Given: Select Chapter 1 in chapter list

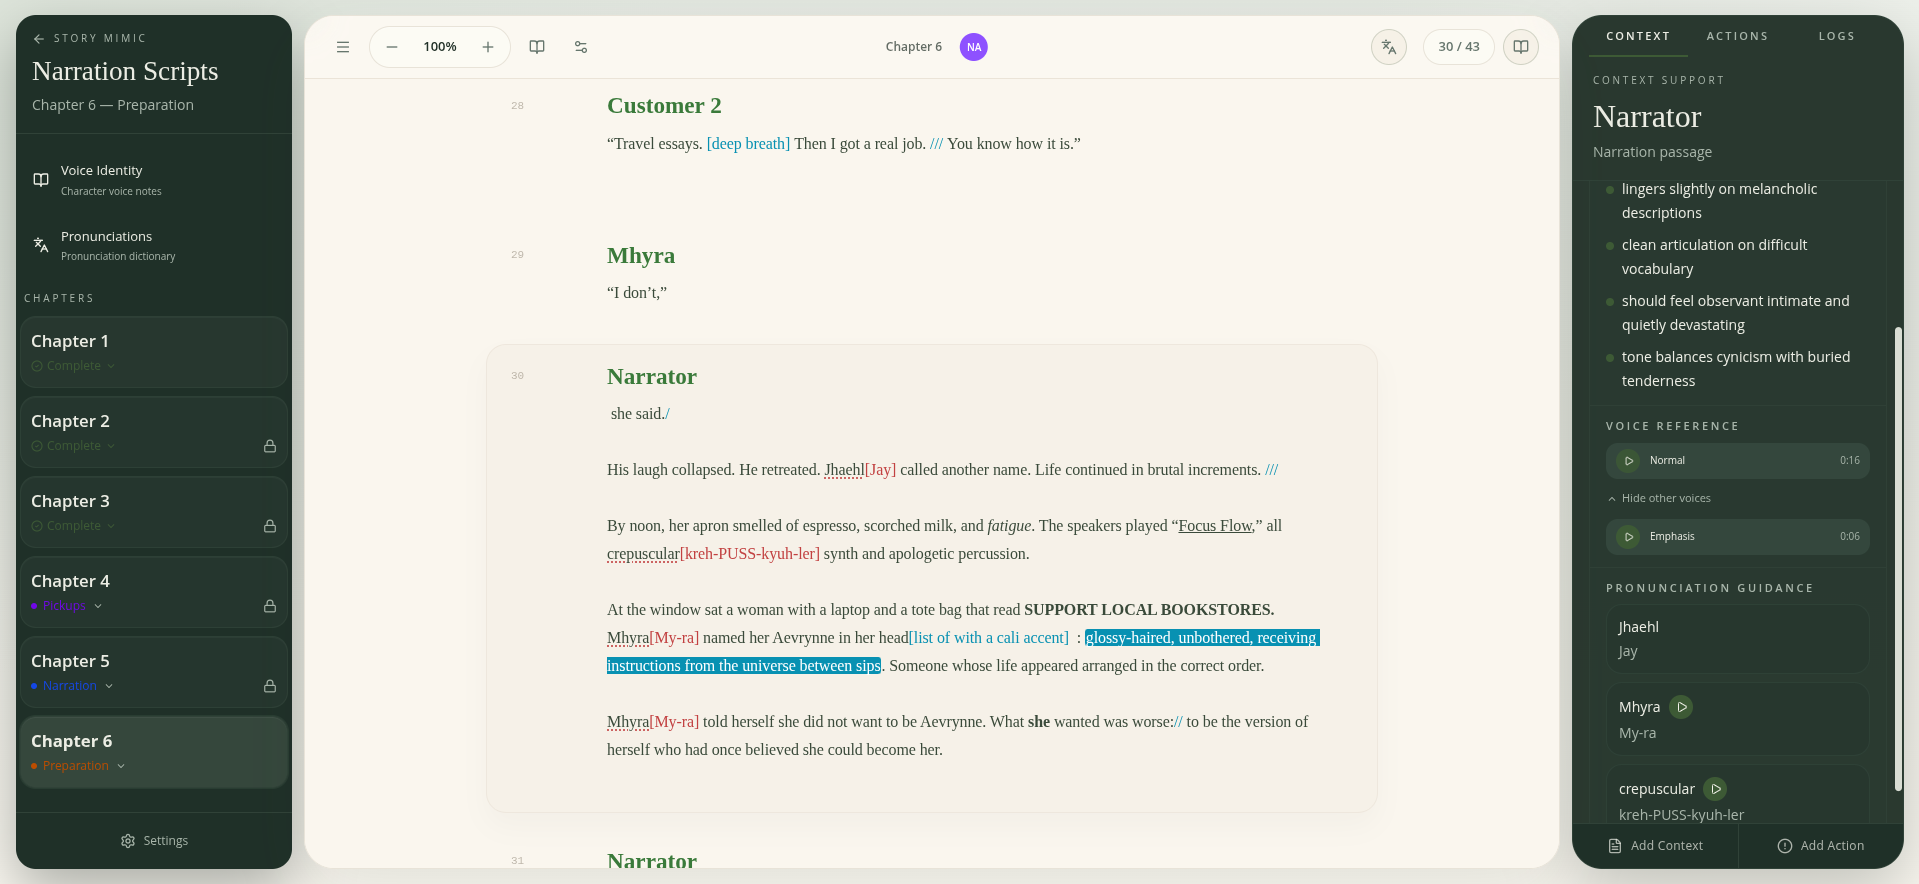Looking at the screenshot, I should (x=154, y=352).
